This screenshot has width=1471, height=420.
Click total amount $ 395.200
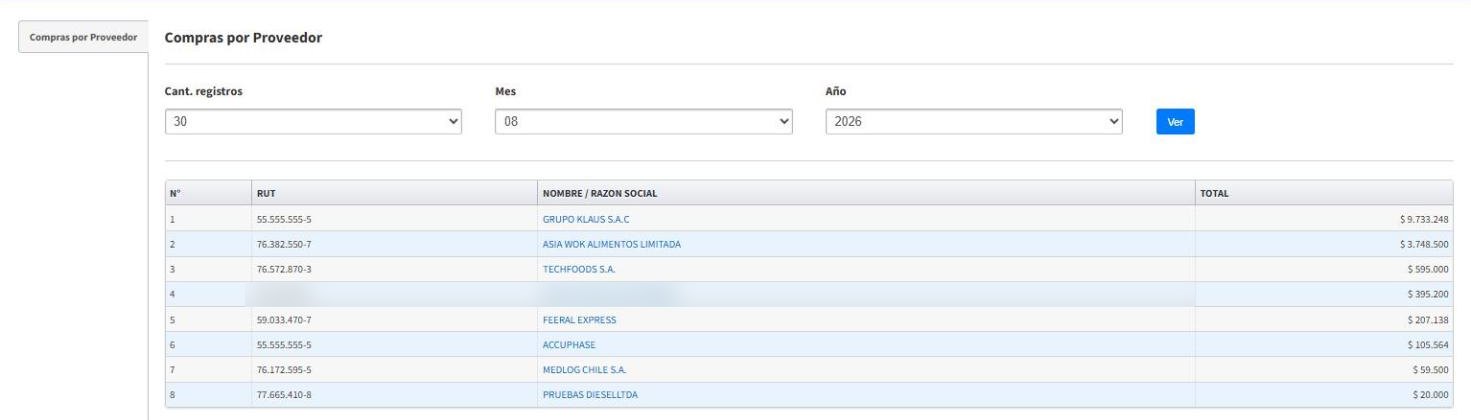point(1427,295)
